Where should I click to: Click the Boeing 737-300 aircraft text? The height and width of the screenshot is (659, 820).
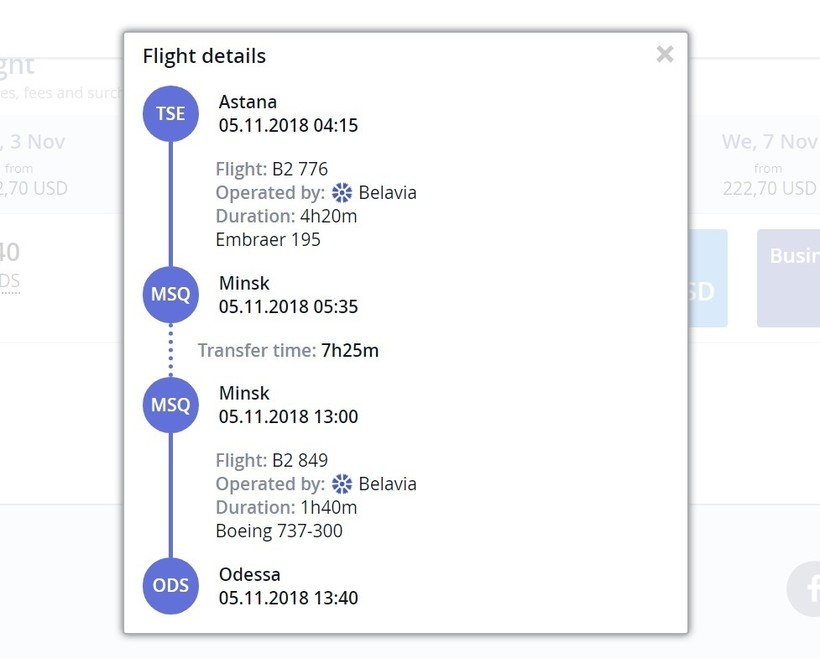279,531
